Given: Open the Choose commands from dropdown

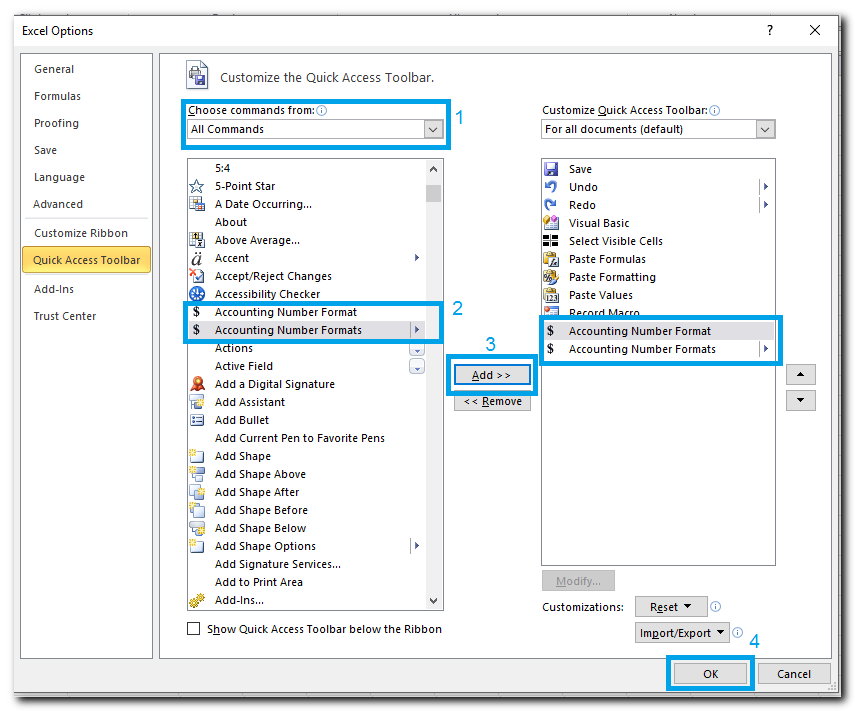Looking at the screenshot, I should coord(432,129).
